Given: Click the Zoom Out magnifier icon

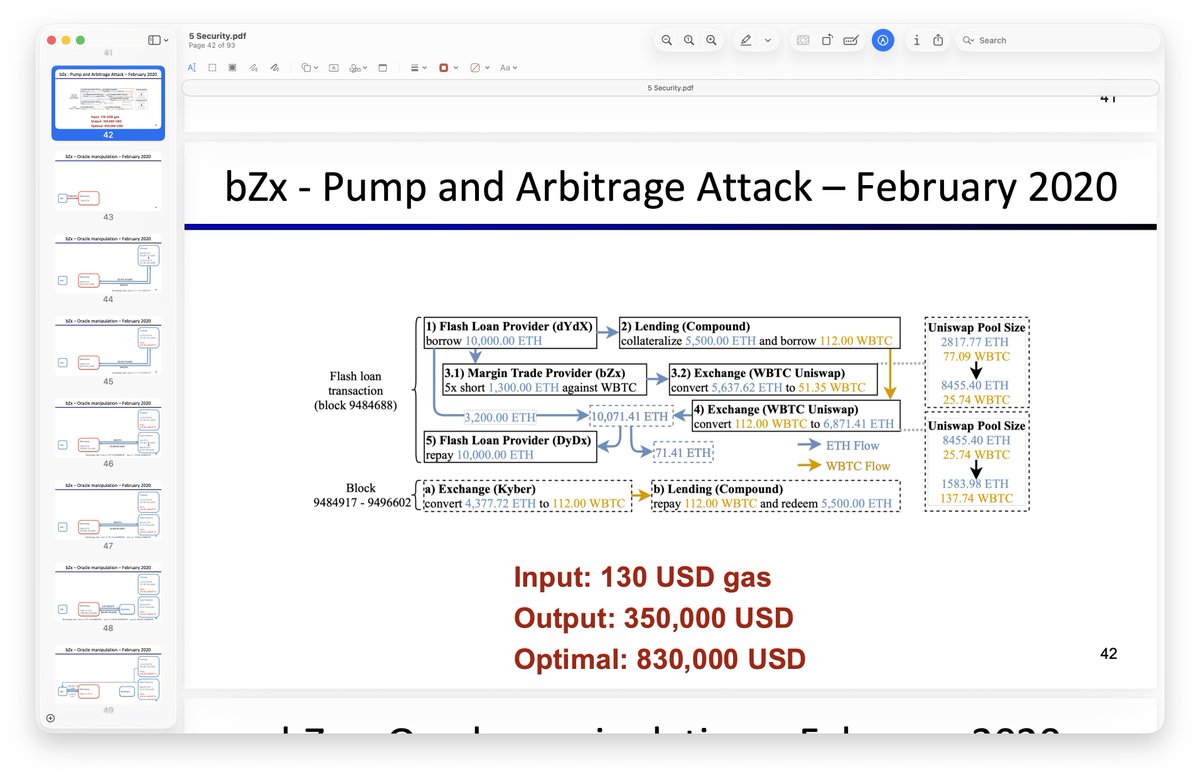Looking at the screenshot, I should tap(667, 40).
